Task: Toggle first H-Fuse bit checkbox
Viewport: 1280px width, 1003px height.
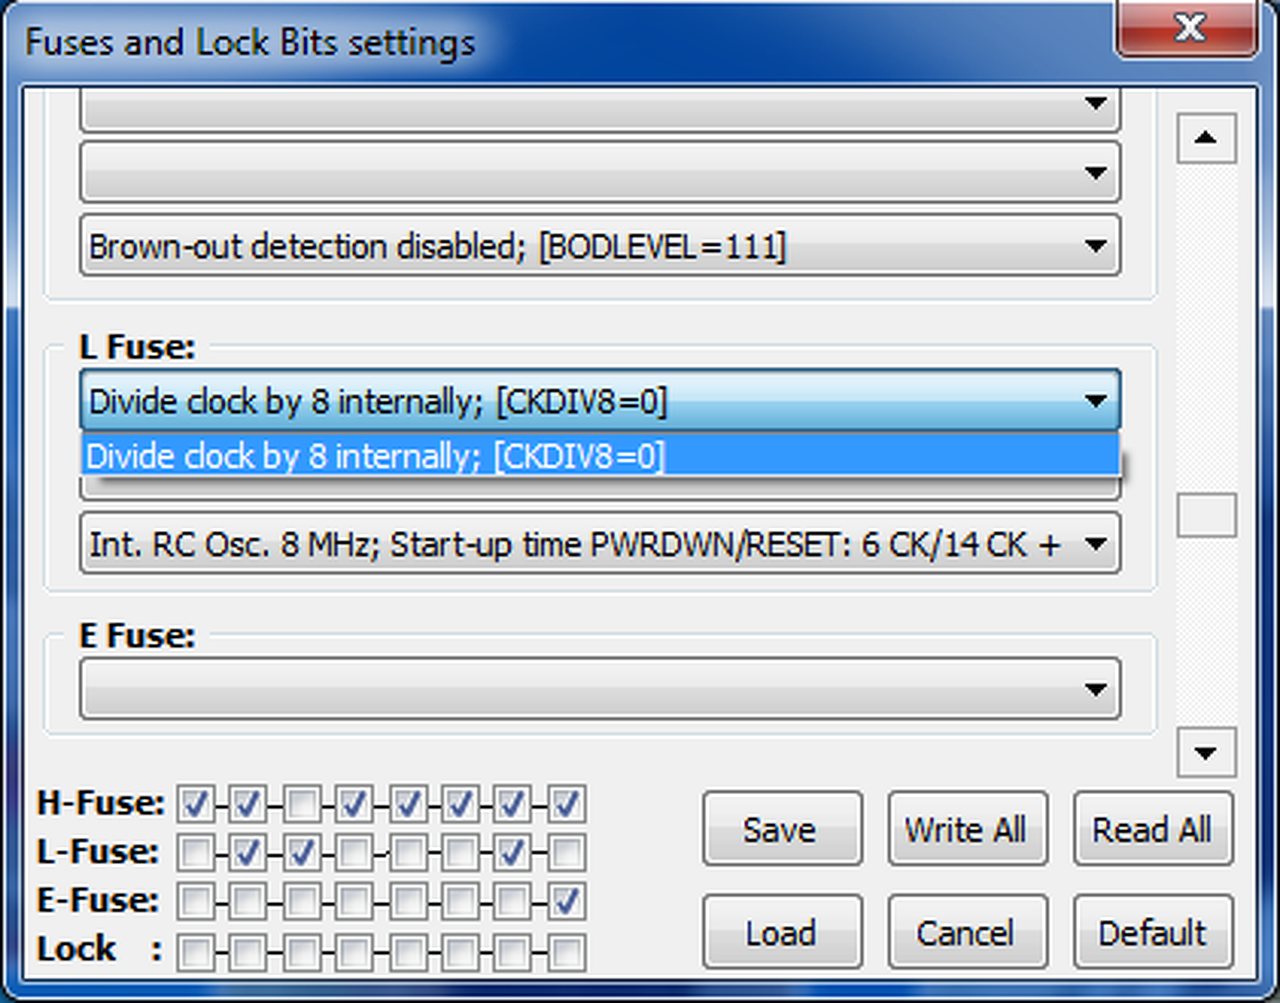Action: tap(196, 804)
